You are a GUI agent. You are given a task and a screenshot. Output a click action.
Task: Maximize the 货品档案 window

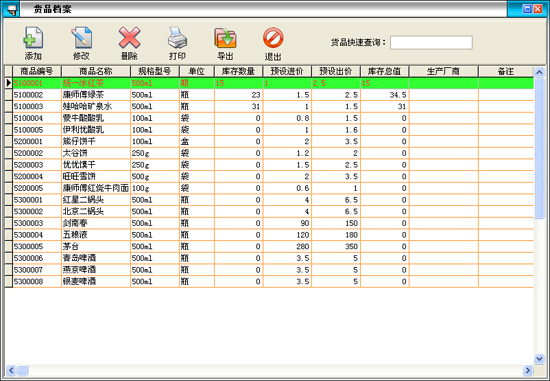point(527,9)
